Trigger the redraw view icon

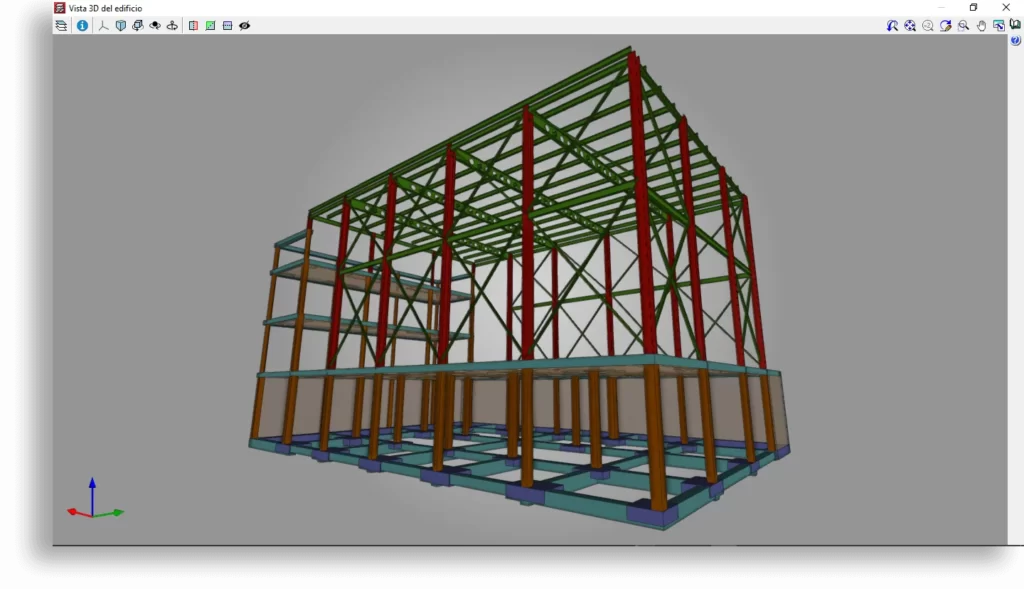pos(945,25)
